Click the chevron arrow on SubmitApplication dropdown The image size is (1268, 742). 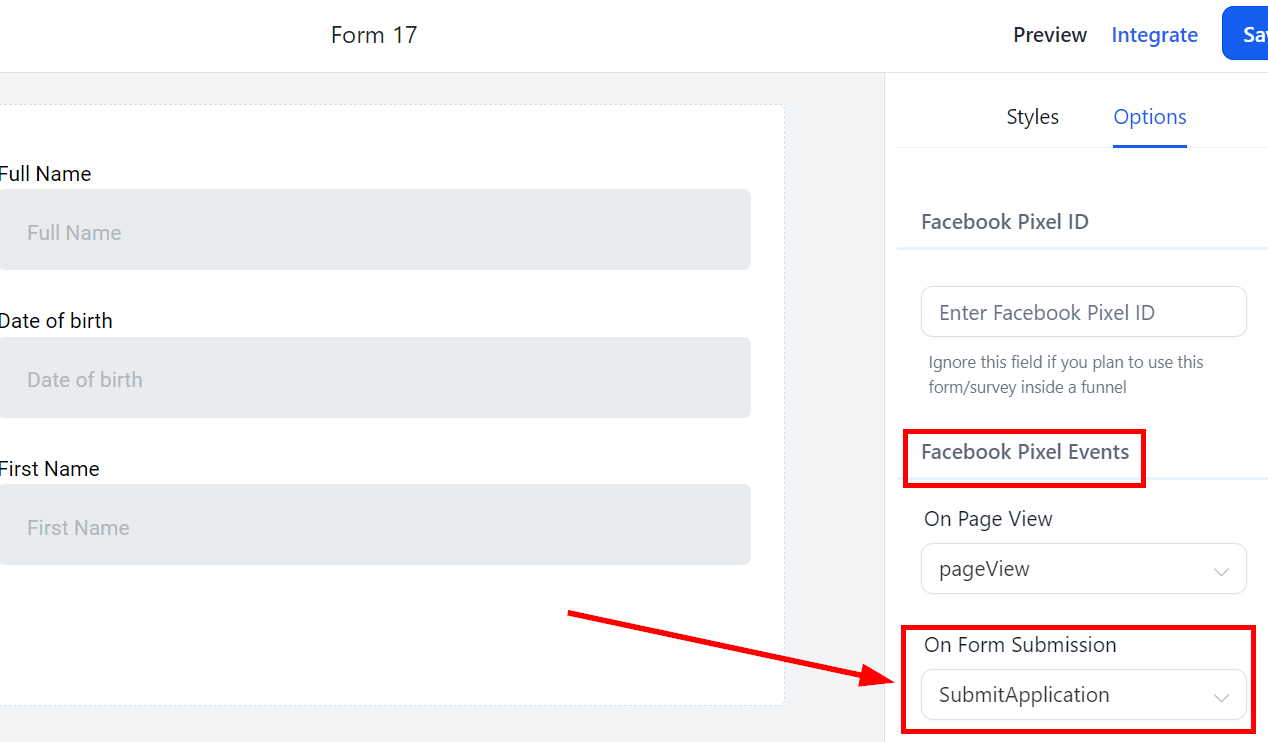[1221, 697]
